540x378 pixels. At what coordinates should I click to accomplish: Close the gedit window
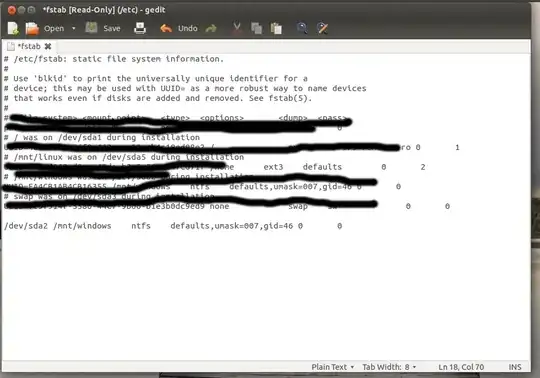pos(12,10)
